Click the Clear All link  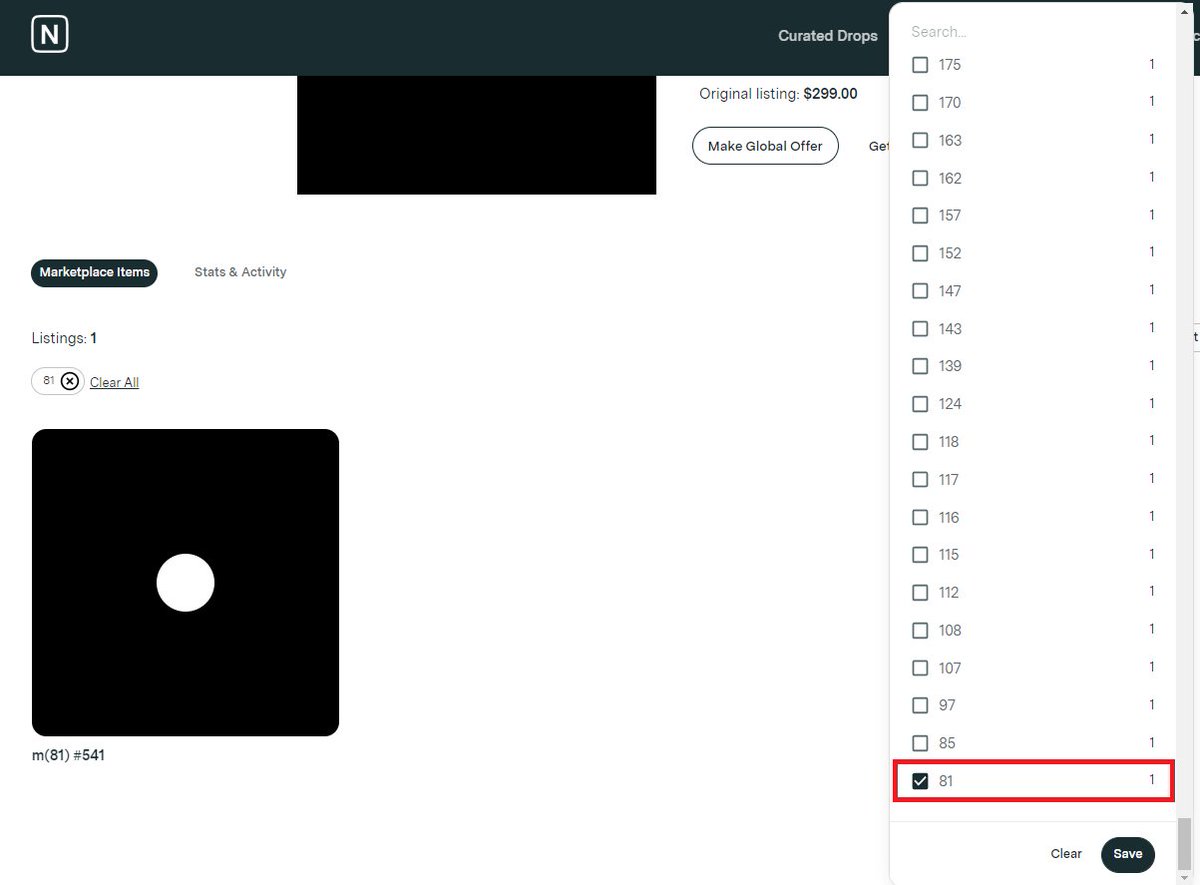coord(114,382)
